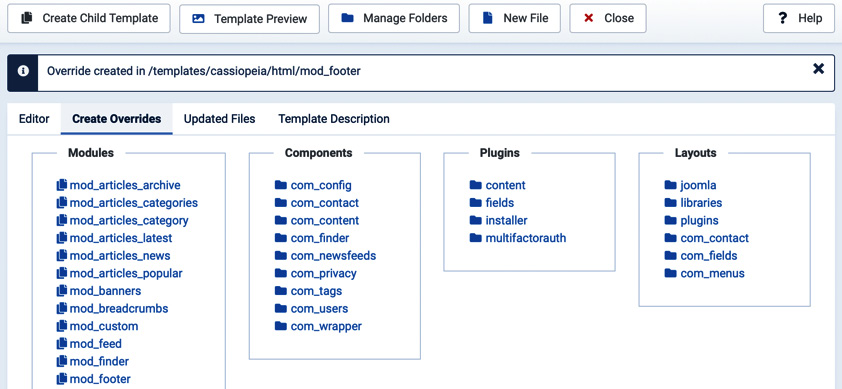Click folder icon beside com_contact under Layouts
The width and height of the screenshot is (842, 389).
[x=670, y=237]
